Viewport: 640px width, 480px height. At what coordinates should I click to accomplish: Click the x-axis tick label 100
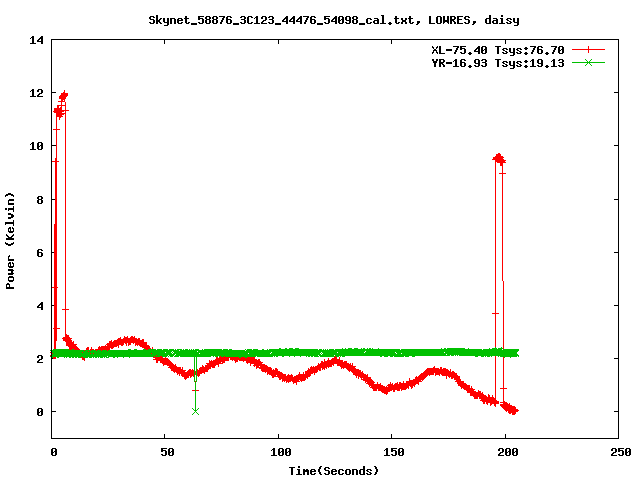[279, 452]
